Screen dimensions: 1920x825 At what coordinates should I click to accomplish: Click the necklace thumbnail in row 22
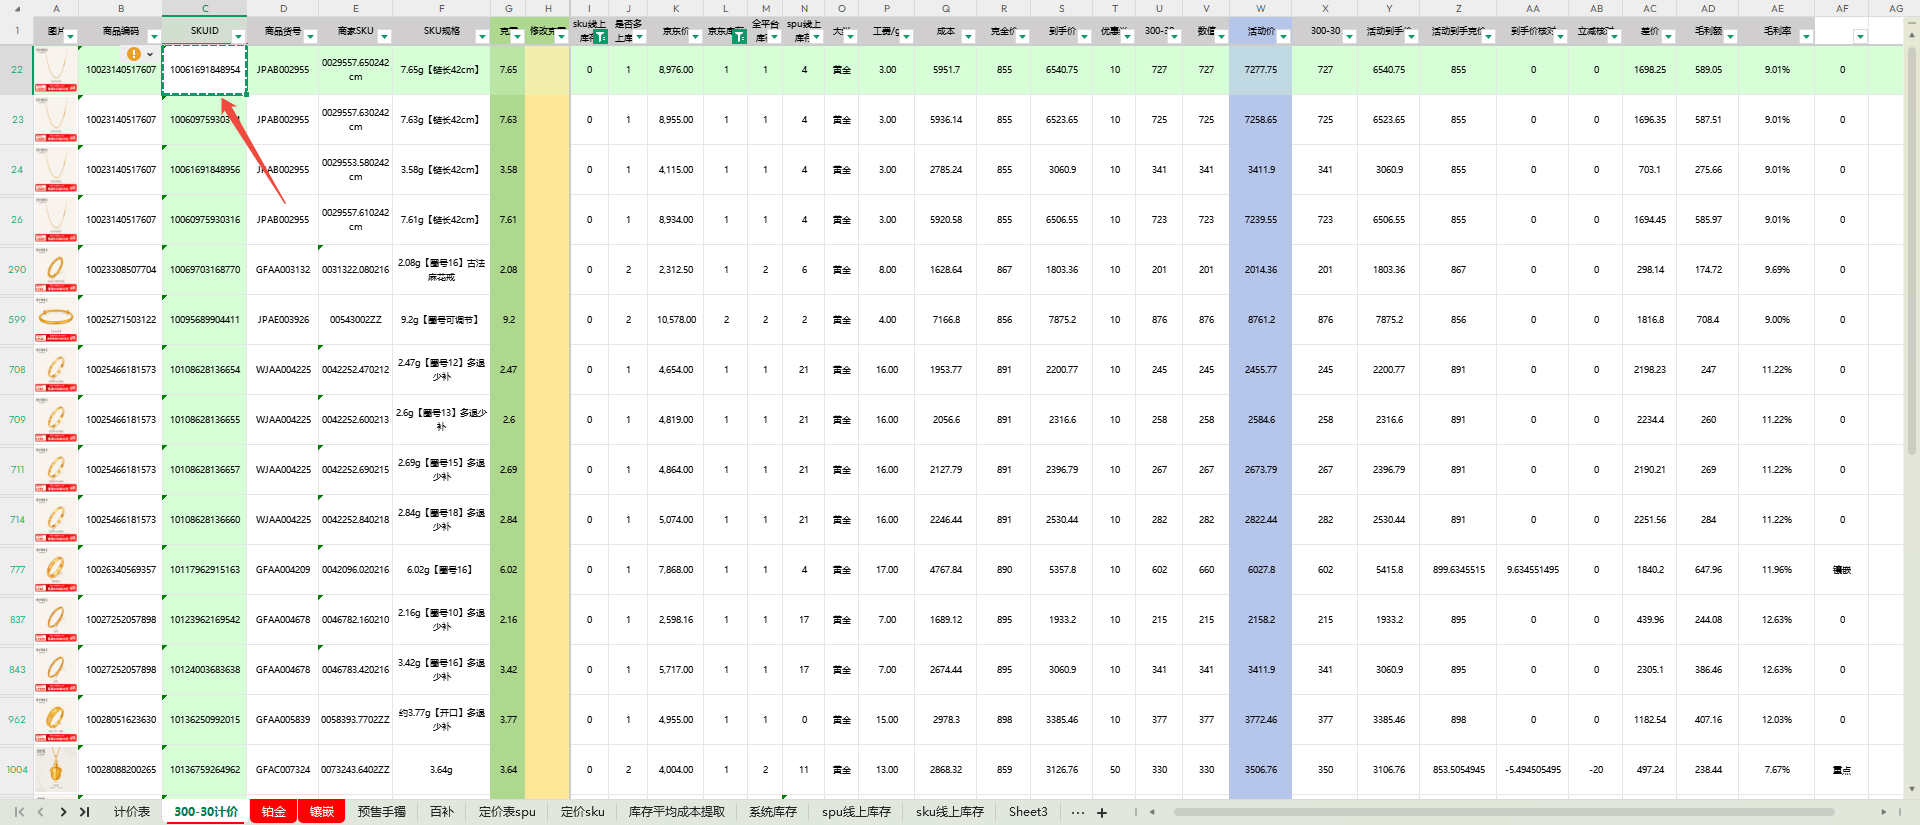56,70
